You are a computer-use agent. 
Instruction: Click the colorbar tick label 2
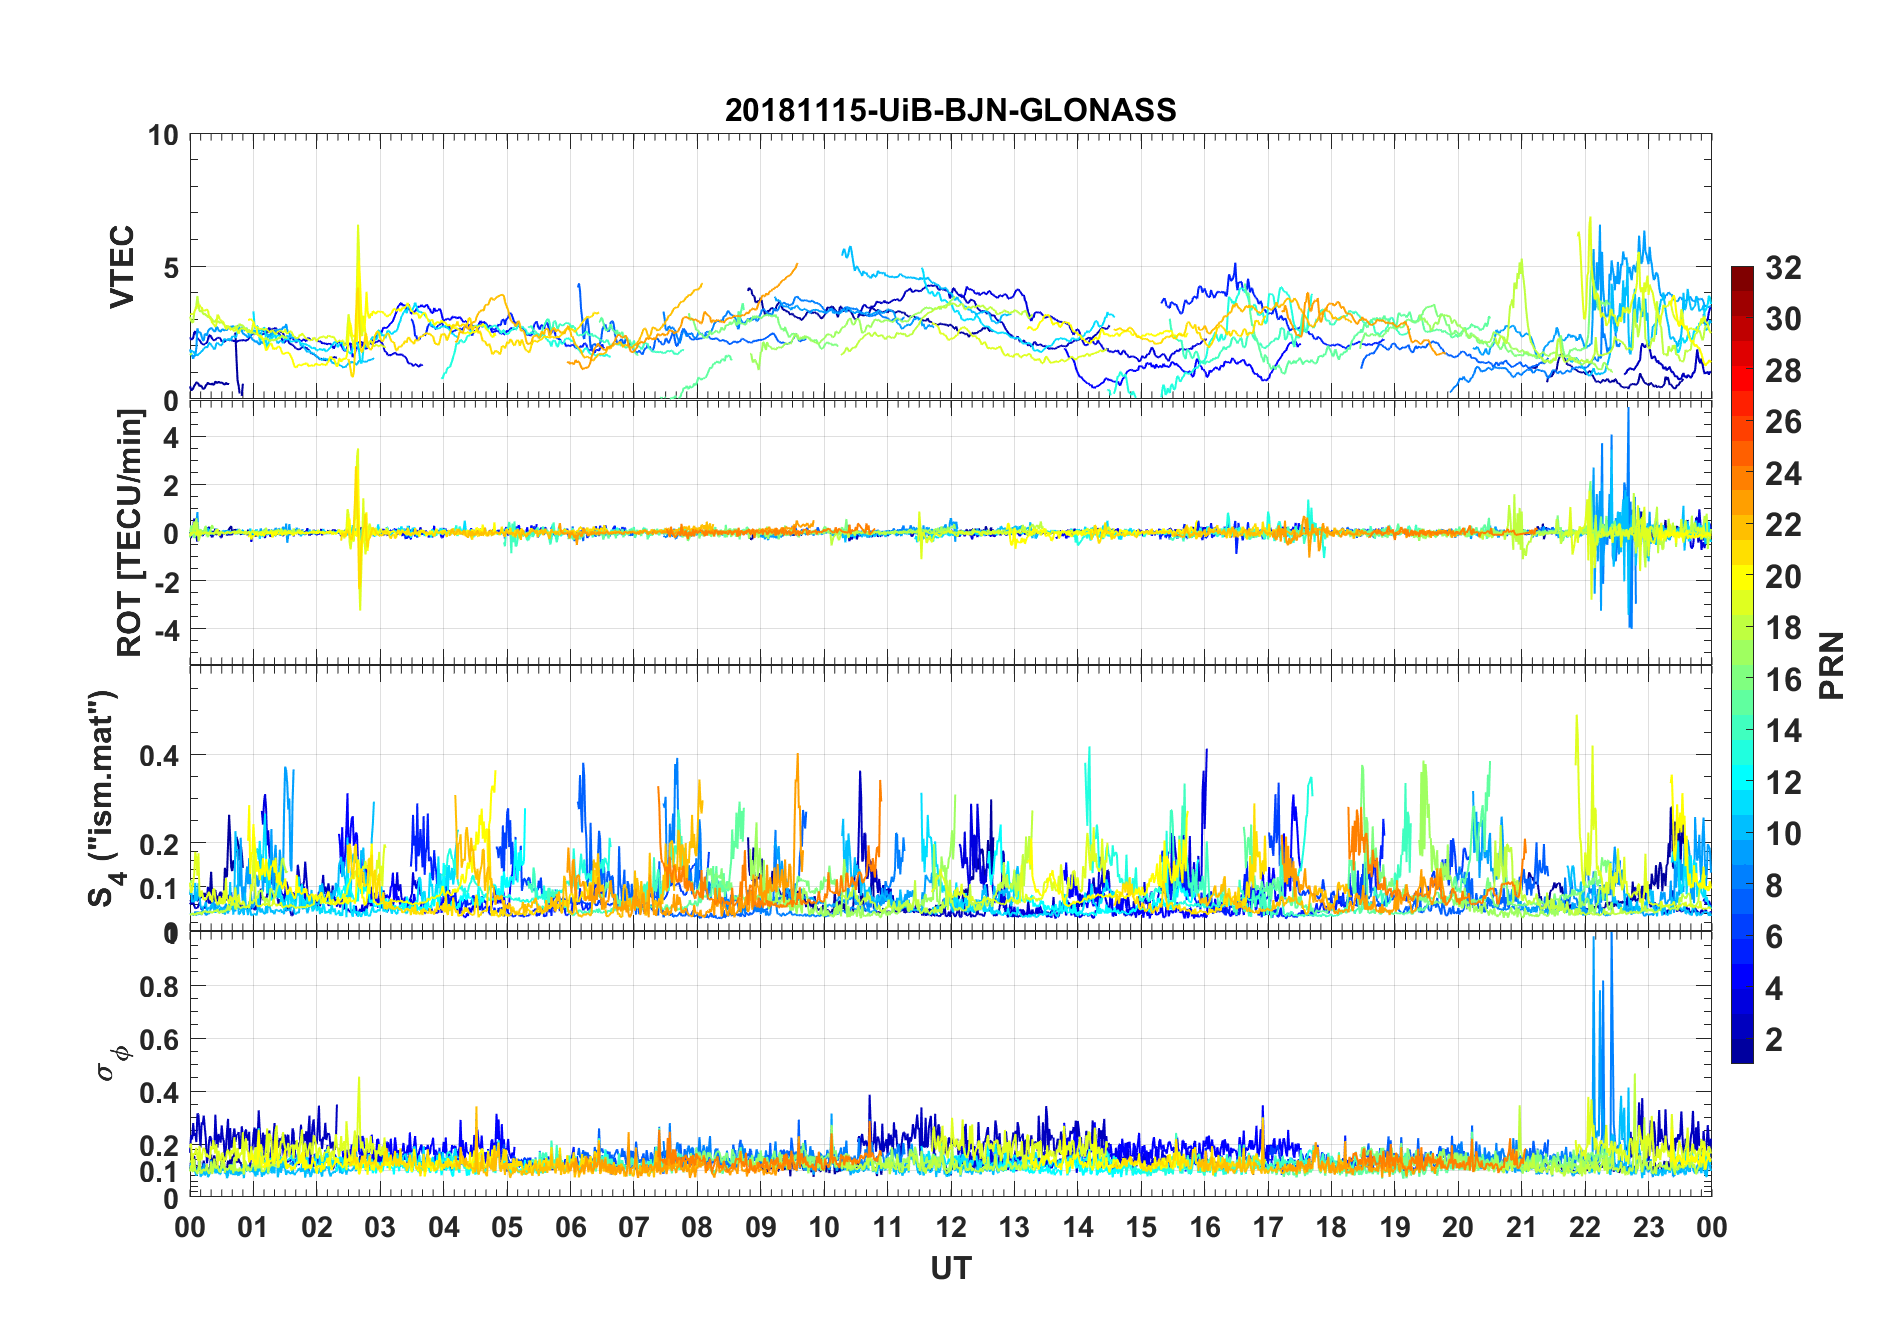[1774, 1040]
